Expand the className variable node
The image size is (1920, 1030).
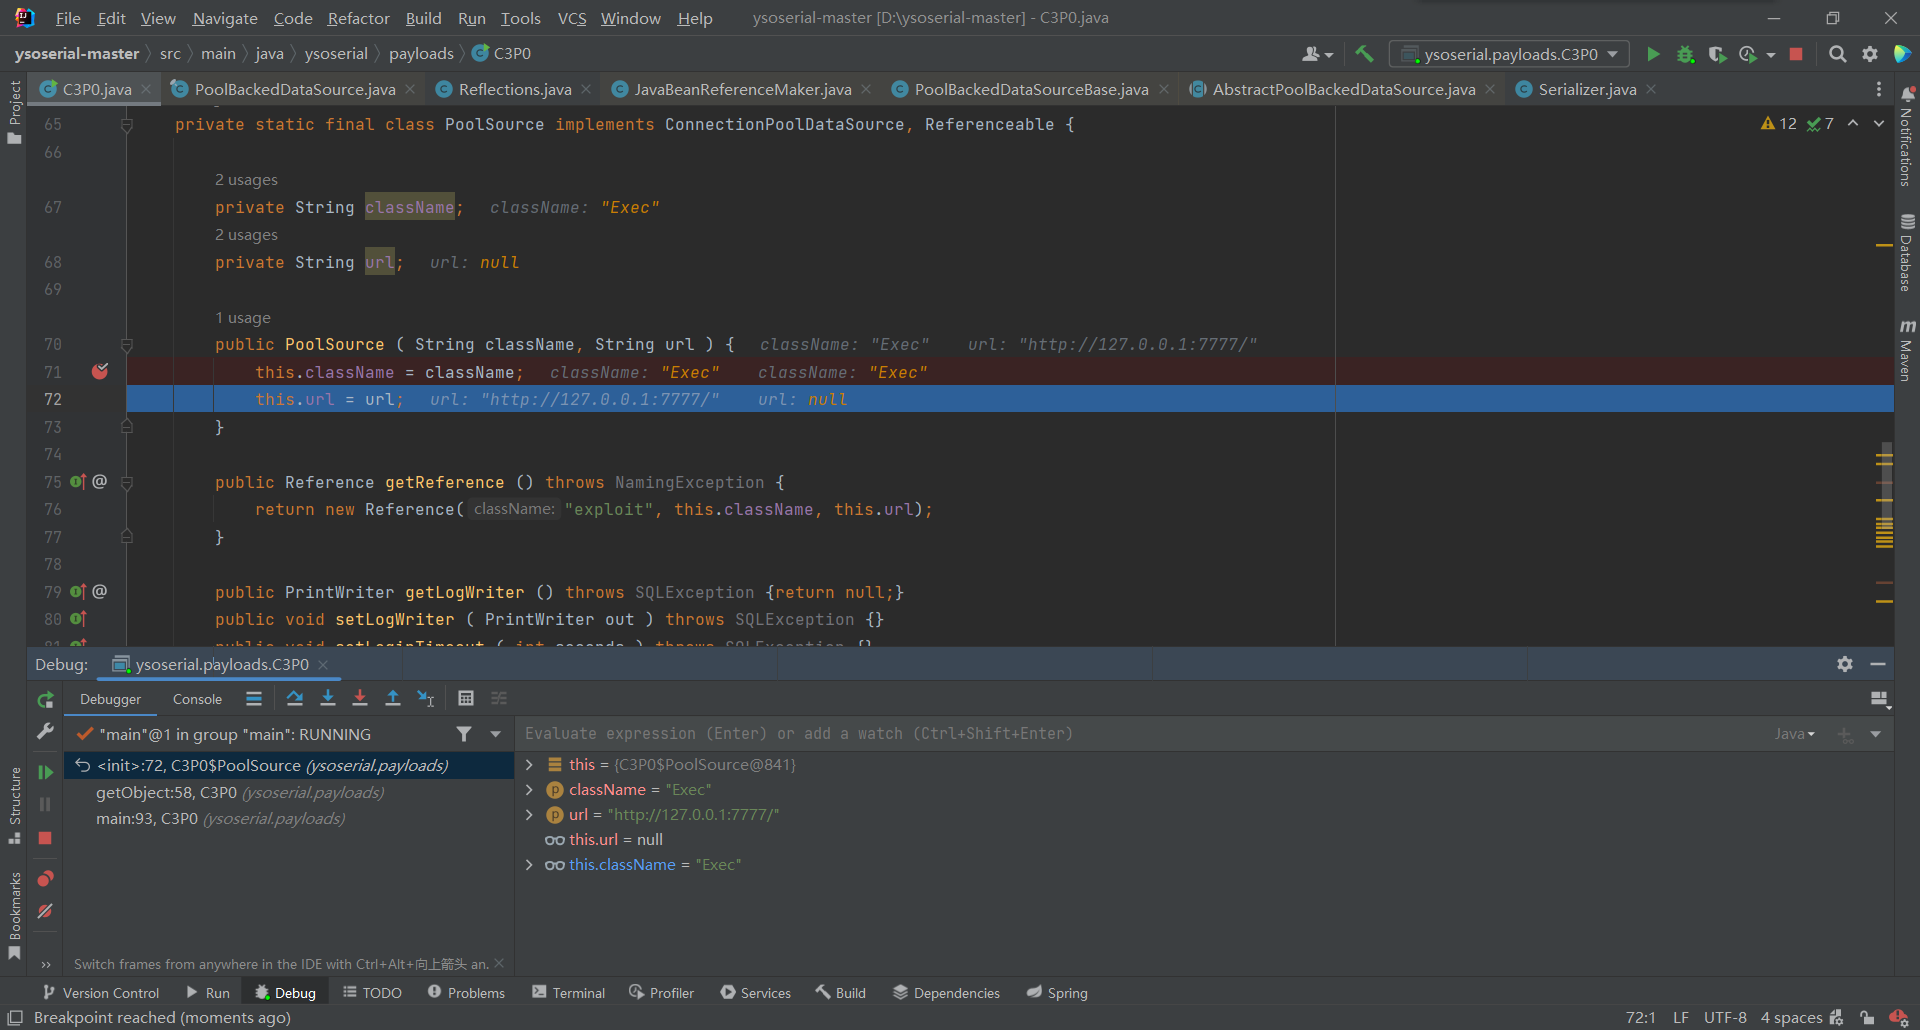[530, 790]
